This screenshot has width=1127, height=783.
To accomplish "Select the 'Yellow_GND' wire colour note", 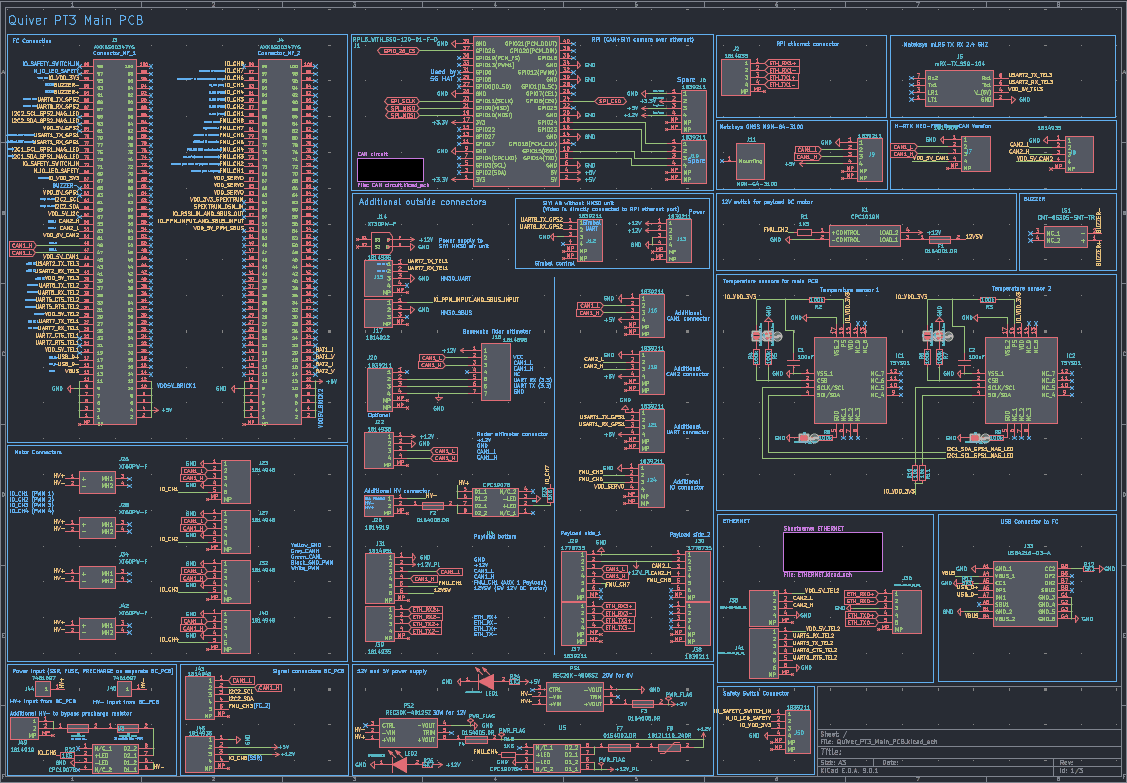I will click(306, 545).
